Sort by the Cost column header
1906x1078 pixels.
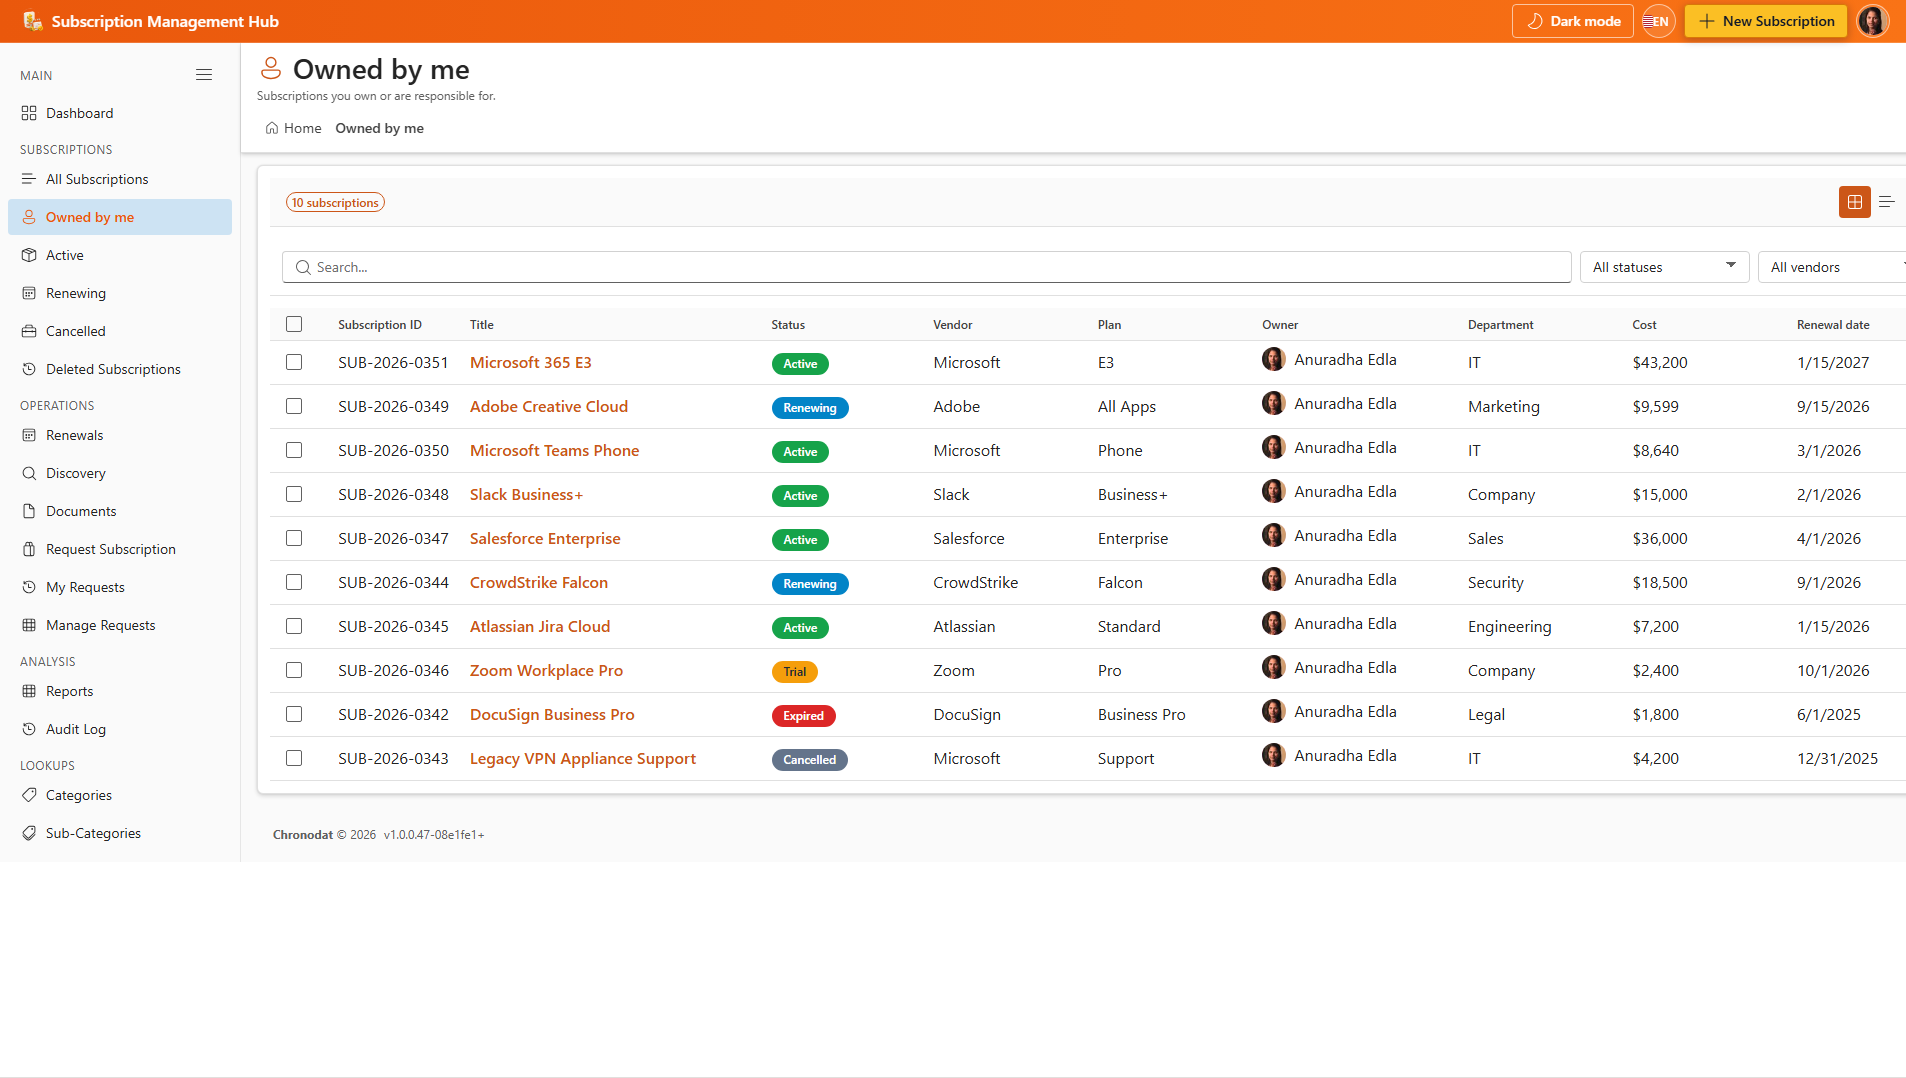coord(1644,325)
